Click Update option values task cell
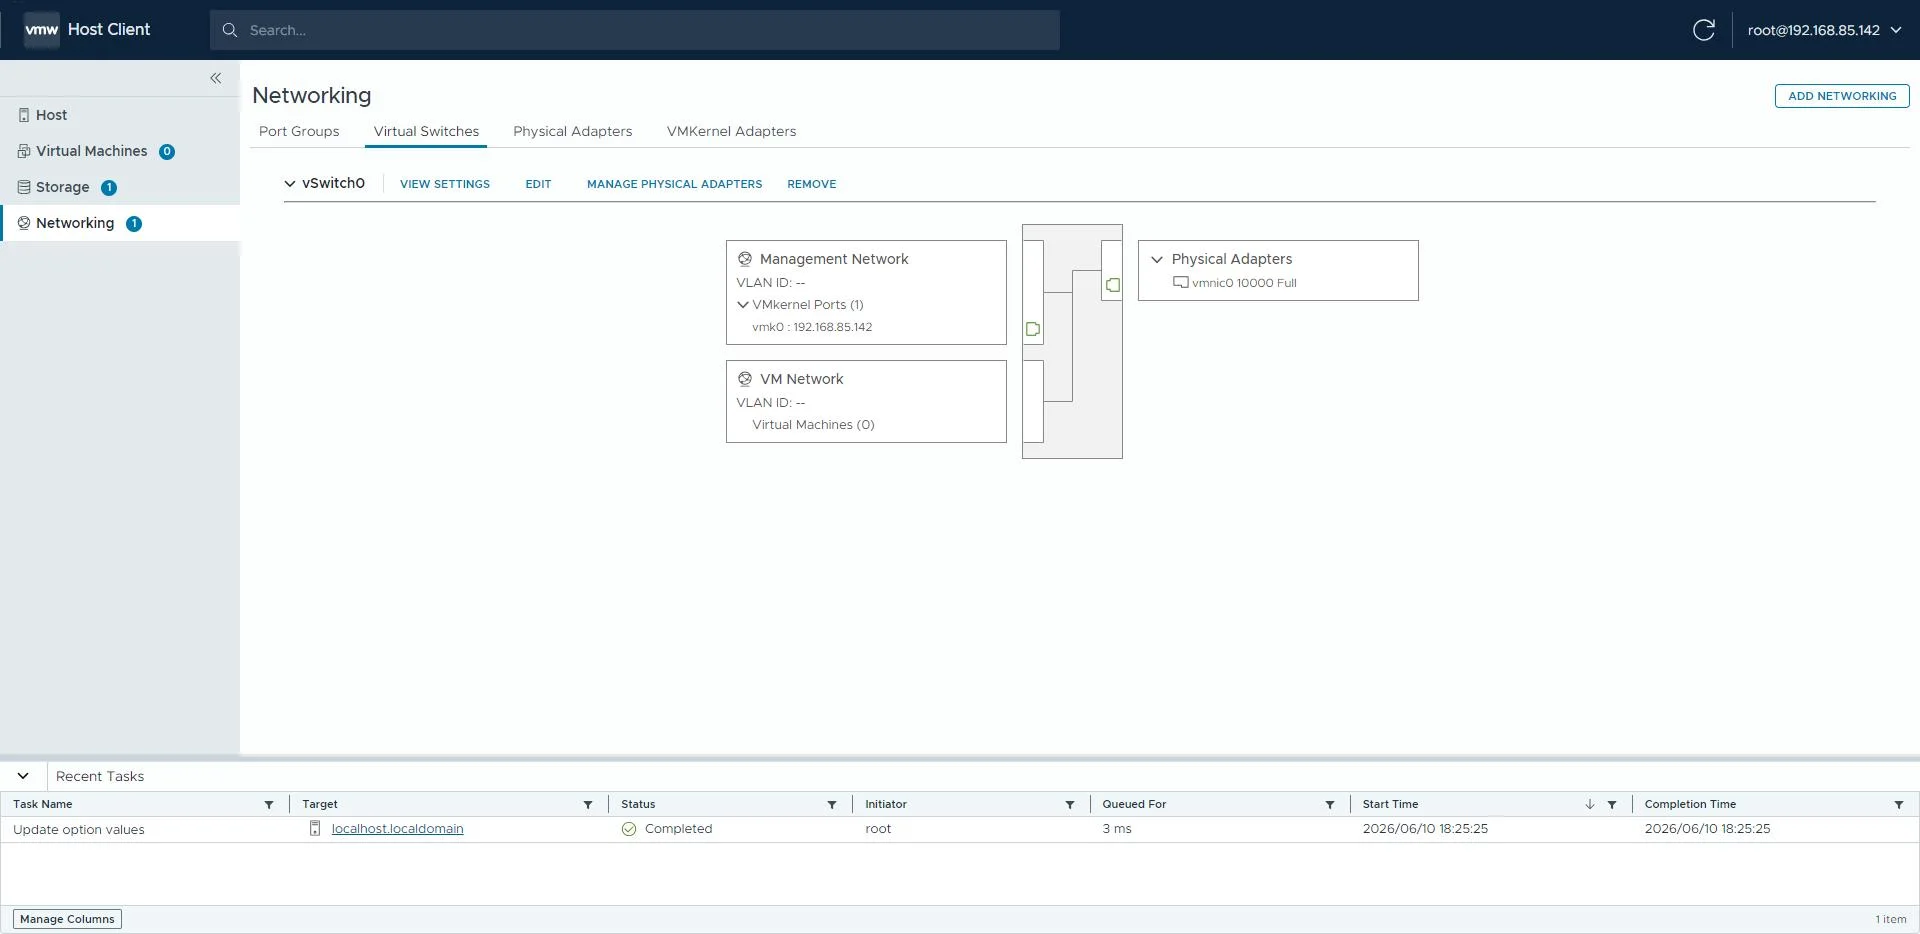Image resolution: width=1920 pixels, height=934 pixels. coord(79,830)
